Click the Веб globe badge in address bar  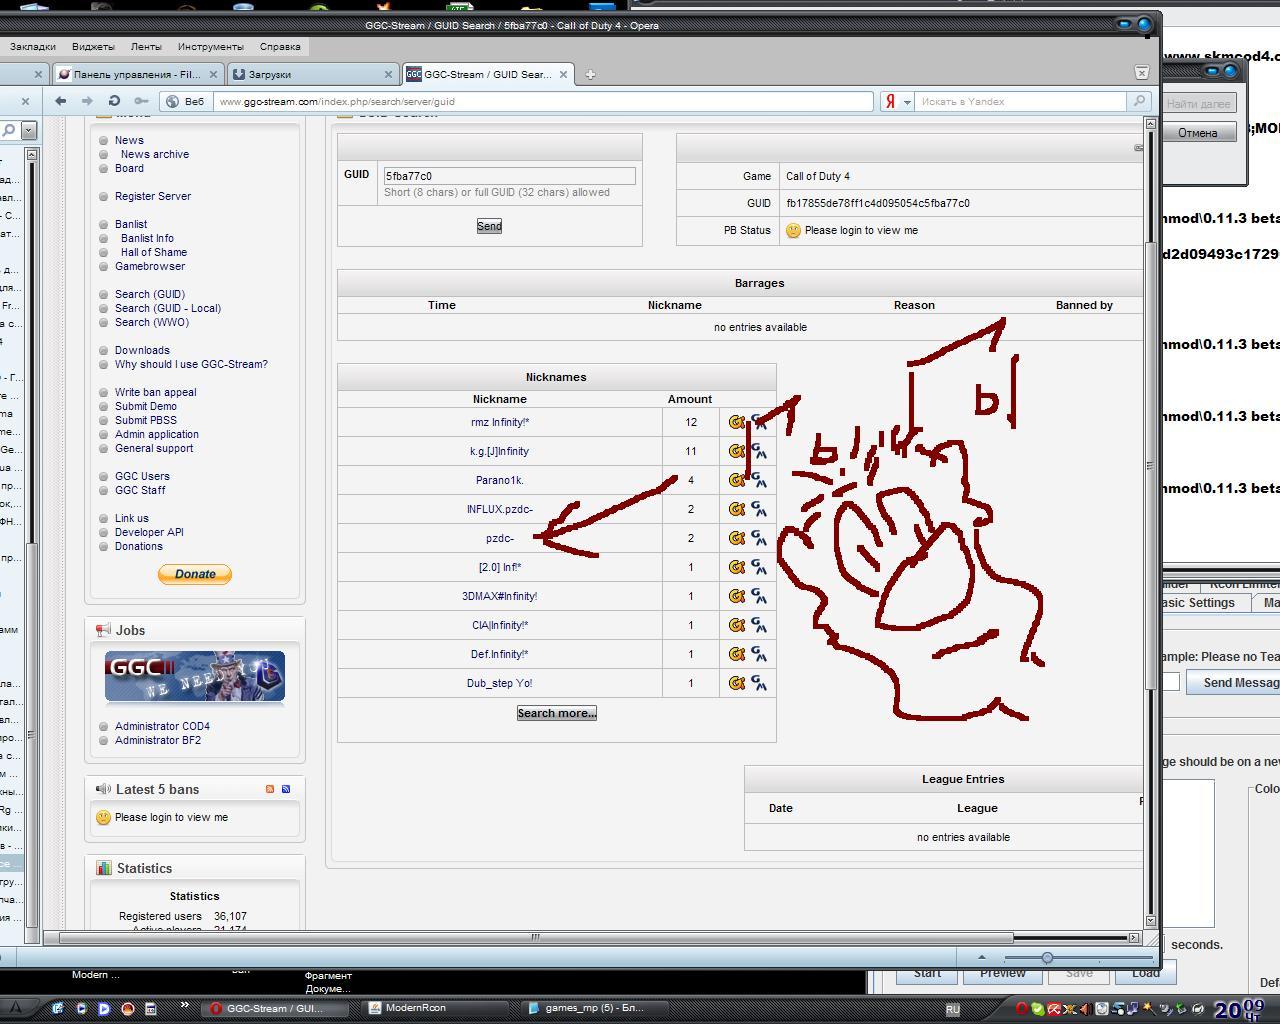[x=185, y=101]
